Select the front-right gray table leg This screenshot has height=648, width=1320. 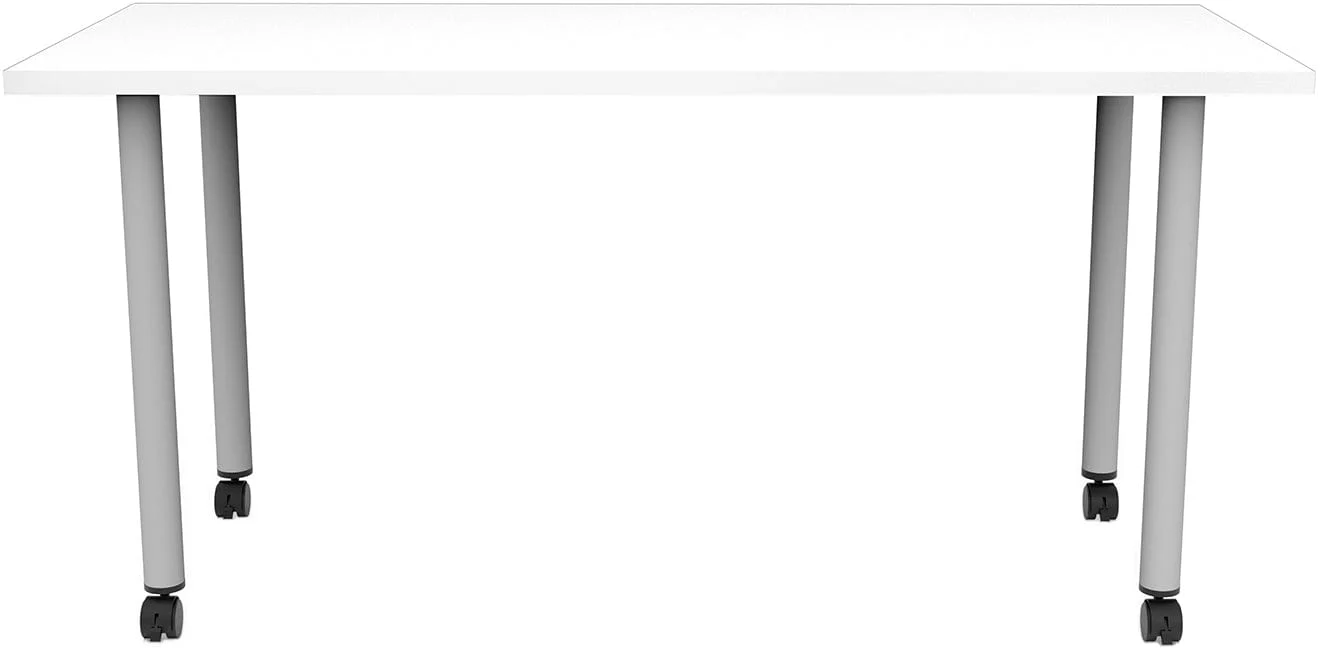point(1172,340)
